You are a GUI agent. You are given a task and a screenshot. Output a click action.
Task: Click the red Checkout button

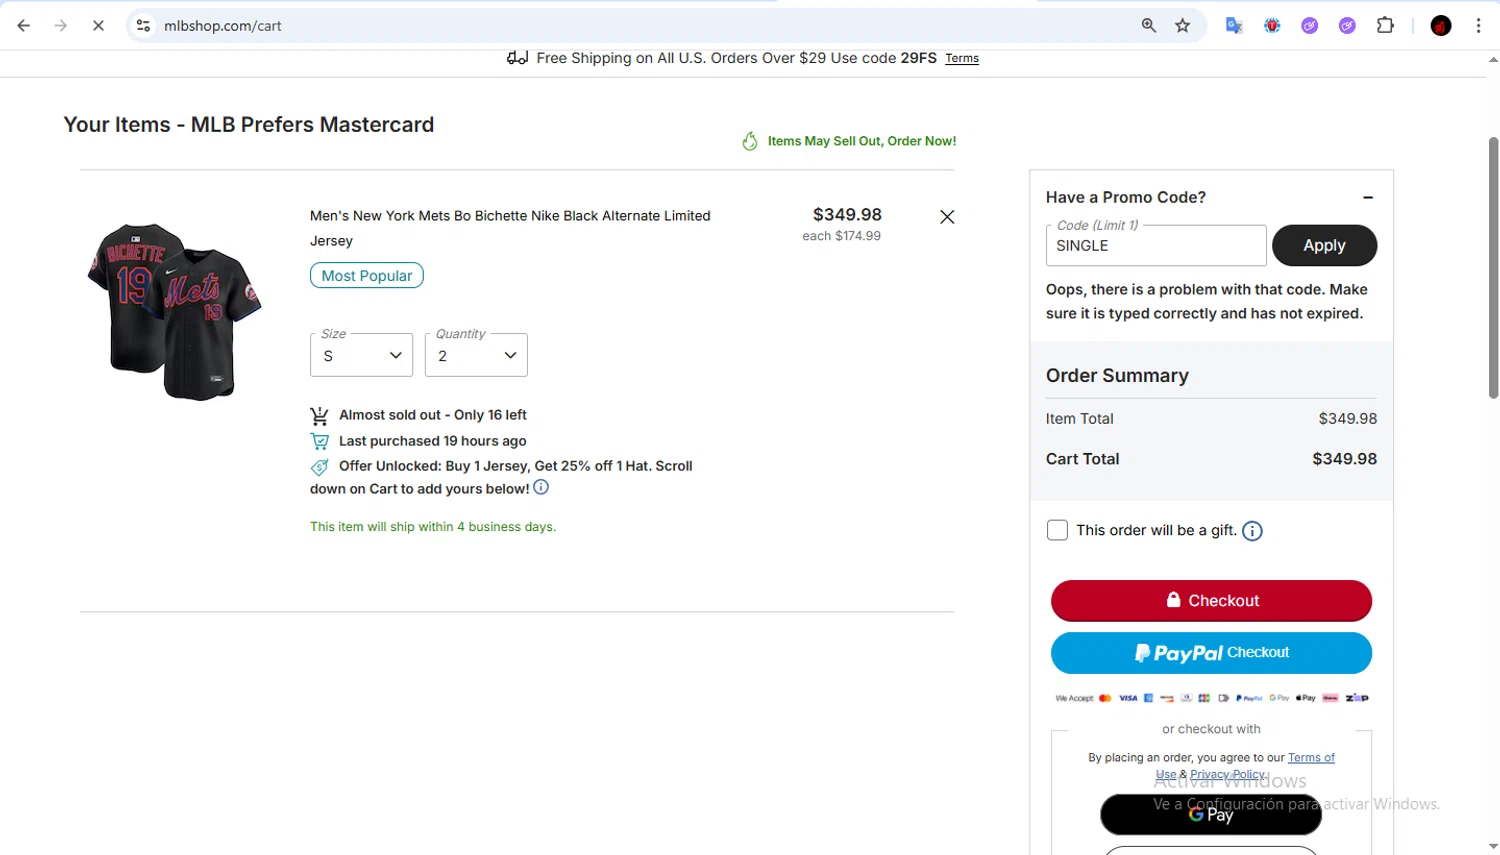(1211, 601)
